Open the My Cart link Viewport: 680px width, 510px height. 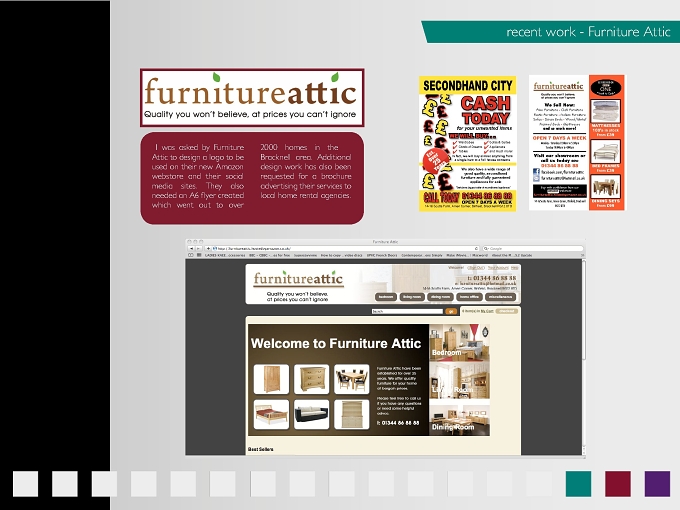(487, 311)
